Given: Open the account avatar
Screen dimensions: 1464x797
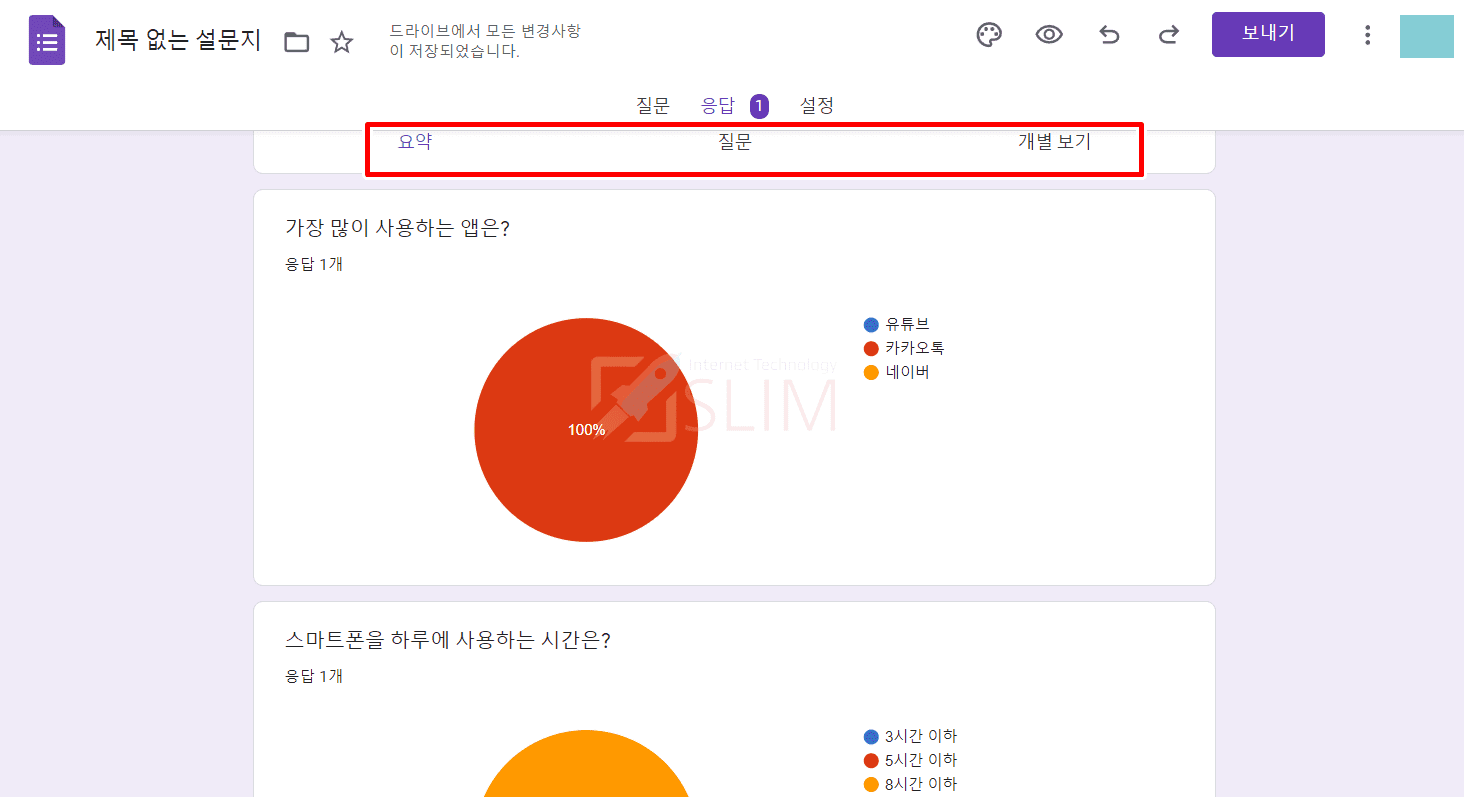Looking at the screenshot, I should point(1427,36).
